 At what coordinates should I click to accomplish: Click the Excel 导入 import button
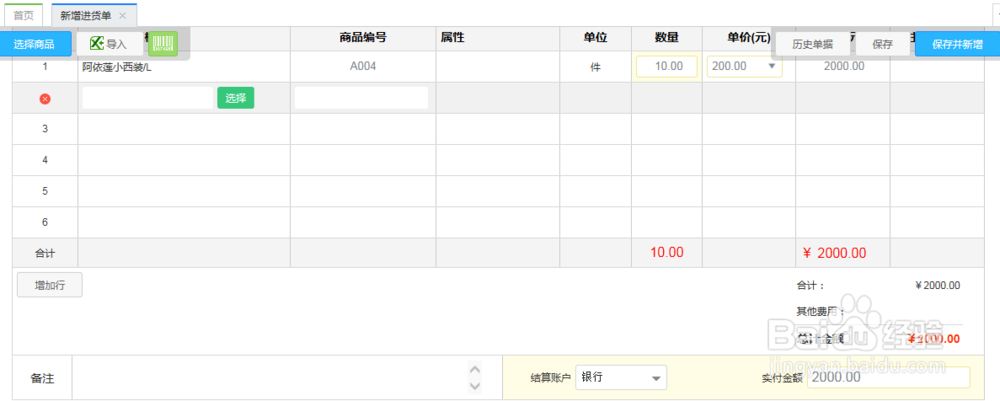click(x=108, y=44)
